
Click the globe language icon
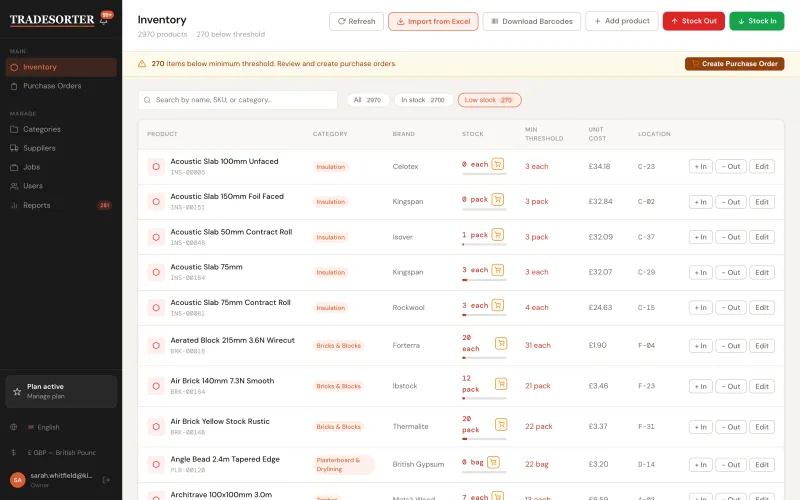point(14,427)
